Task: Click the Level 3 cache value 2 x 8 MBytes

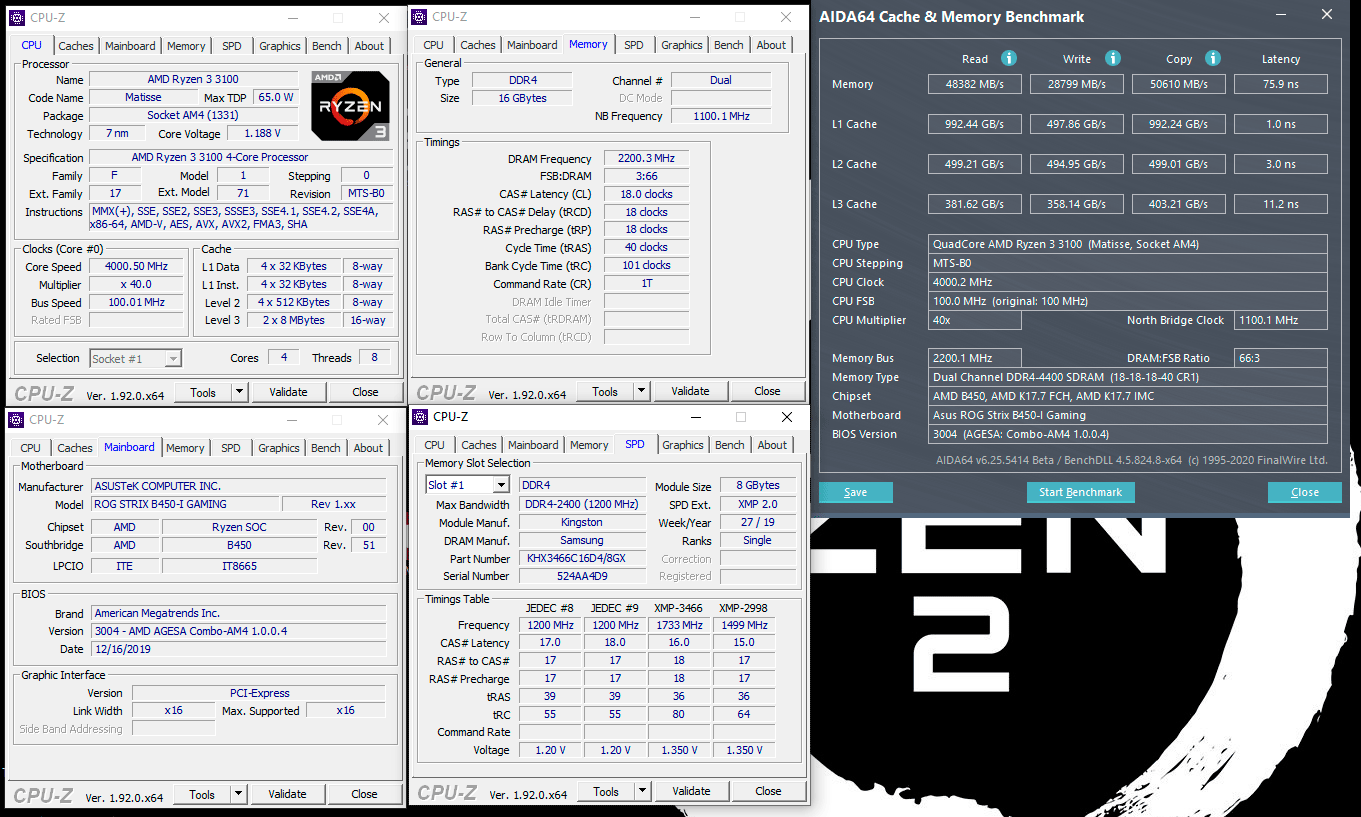Action: [294, 321]
